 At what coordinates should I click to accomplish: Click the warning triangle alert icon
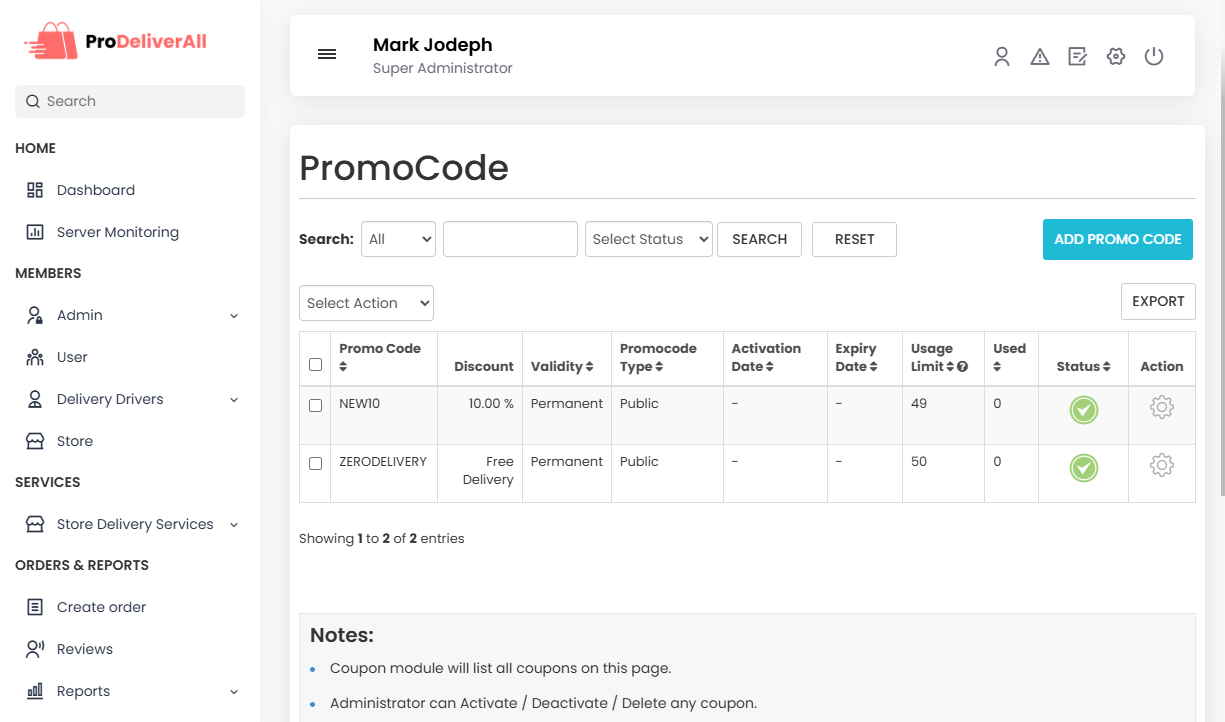pos(1040,57)
